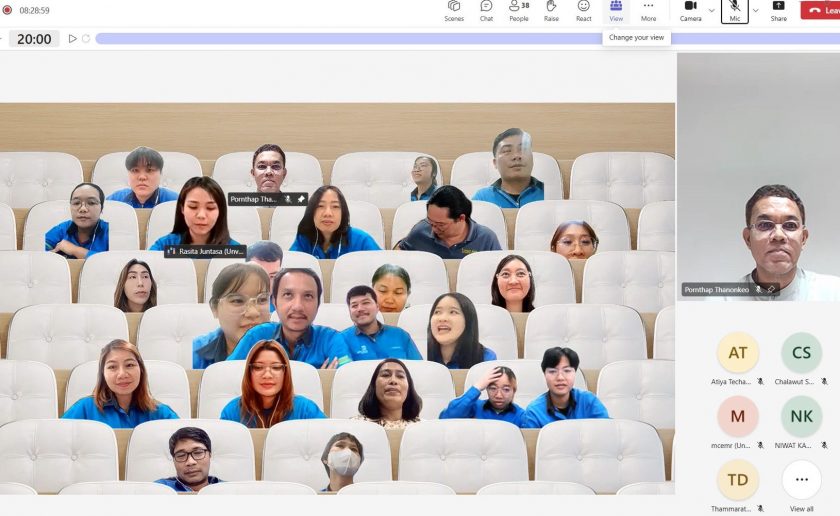840x516 pixels.
Task: Expand the Camera options dropdown arrow
Action: [712, 11]
